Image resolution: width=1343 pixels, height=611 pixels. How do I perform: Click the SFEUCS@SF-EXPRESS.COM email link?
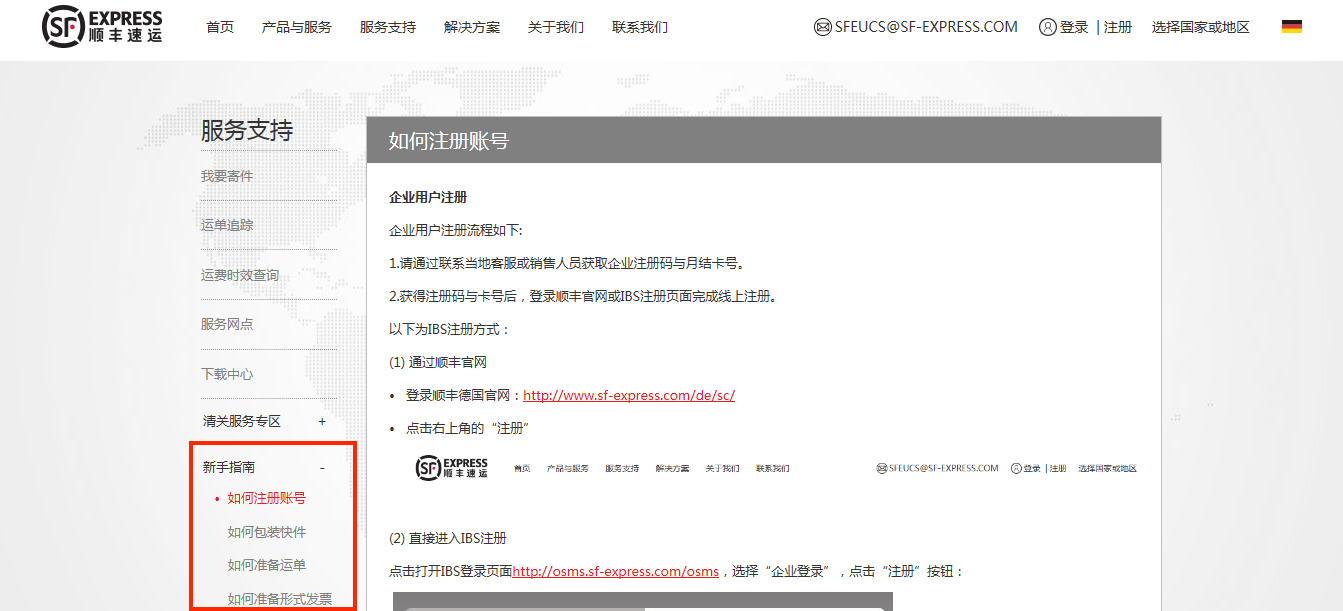pyautogui.click(x=926, y=27)
